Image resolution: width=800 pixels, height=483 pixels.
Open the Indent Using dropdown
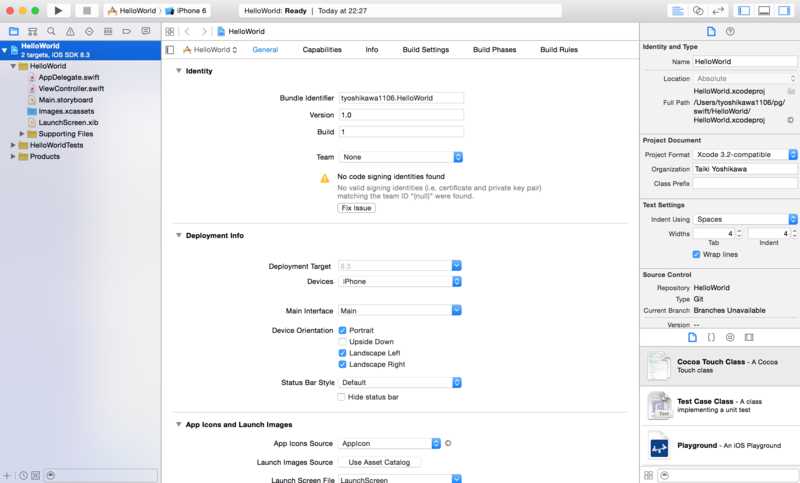click(x=745, y=219)
